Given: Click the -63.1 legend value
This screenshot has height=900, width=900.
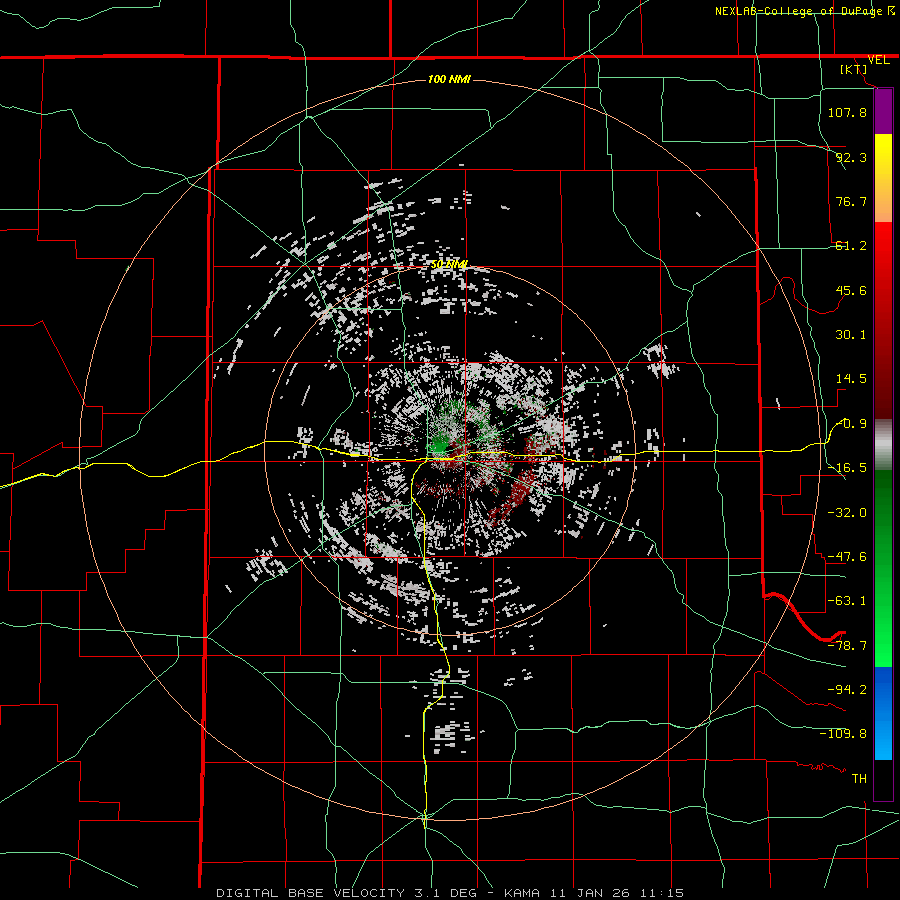Looking at the screenshot, I should coord(847,601).
